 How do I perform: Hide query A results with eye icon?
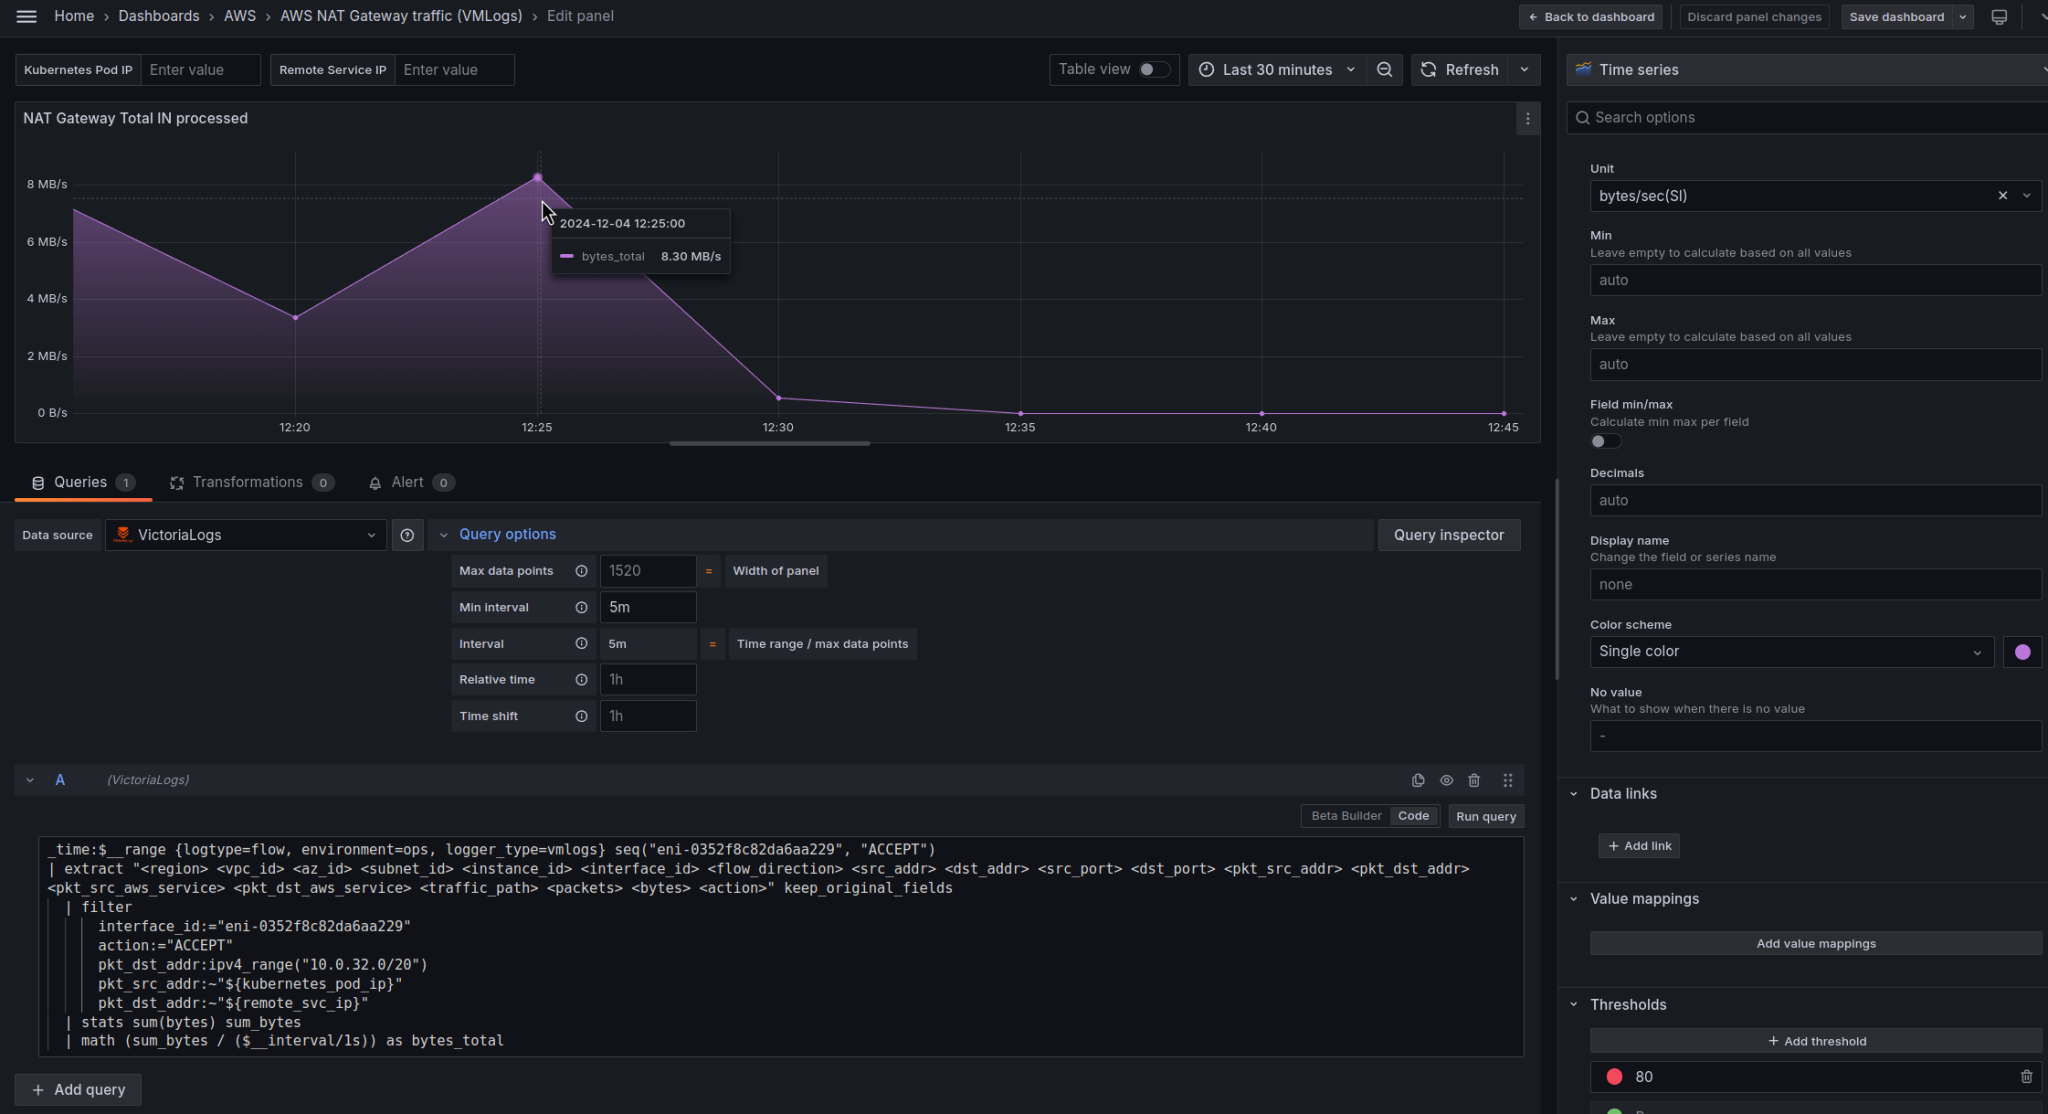pos(1446,780)
